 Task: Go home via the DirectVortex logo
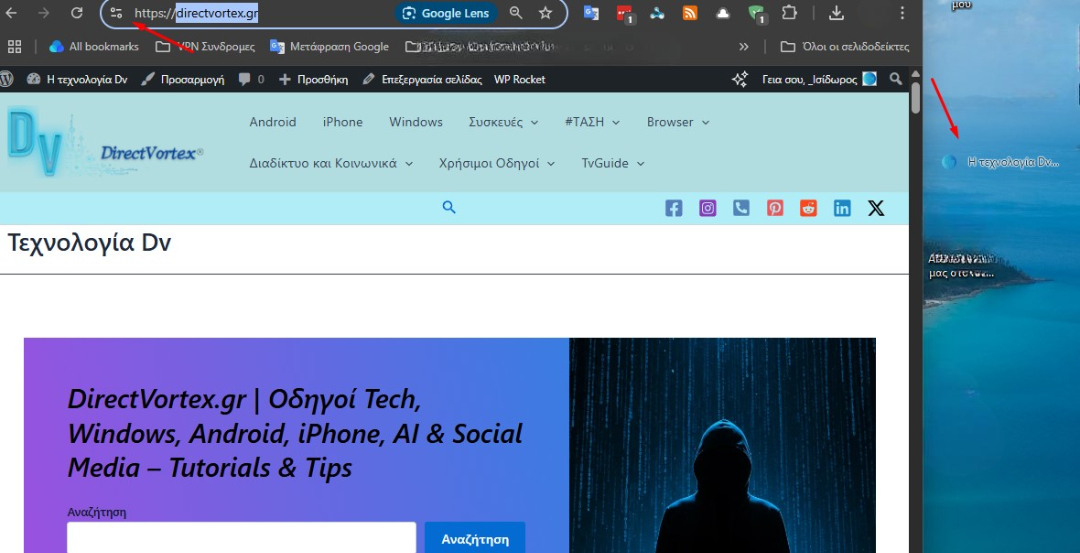click(x=105, y=143)
